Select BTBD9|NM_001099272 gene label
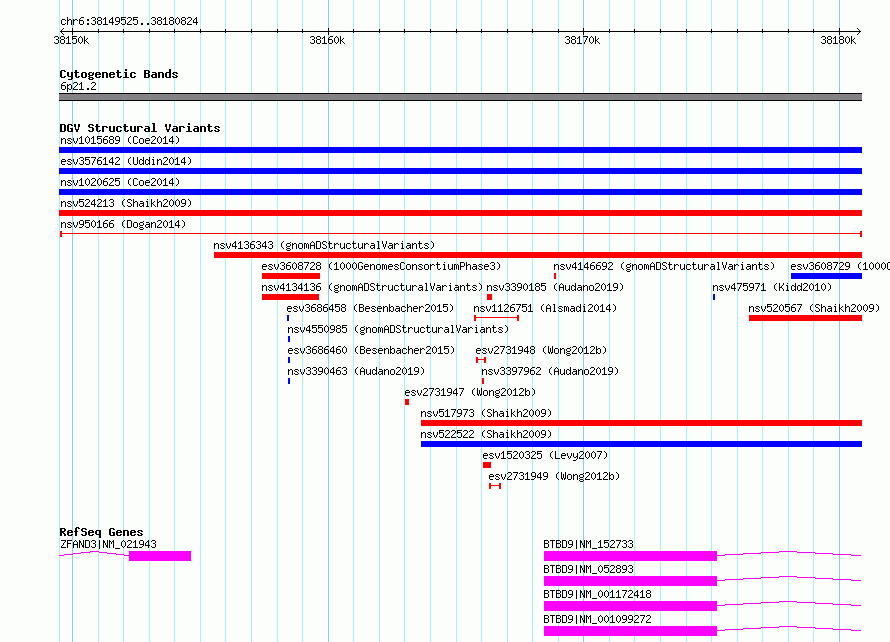This screenshot has width=890, height=642. (x=597, y=619)
